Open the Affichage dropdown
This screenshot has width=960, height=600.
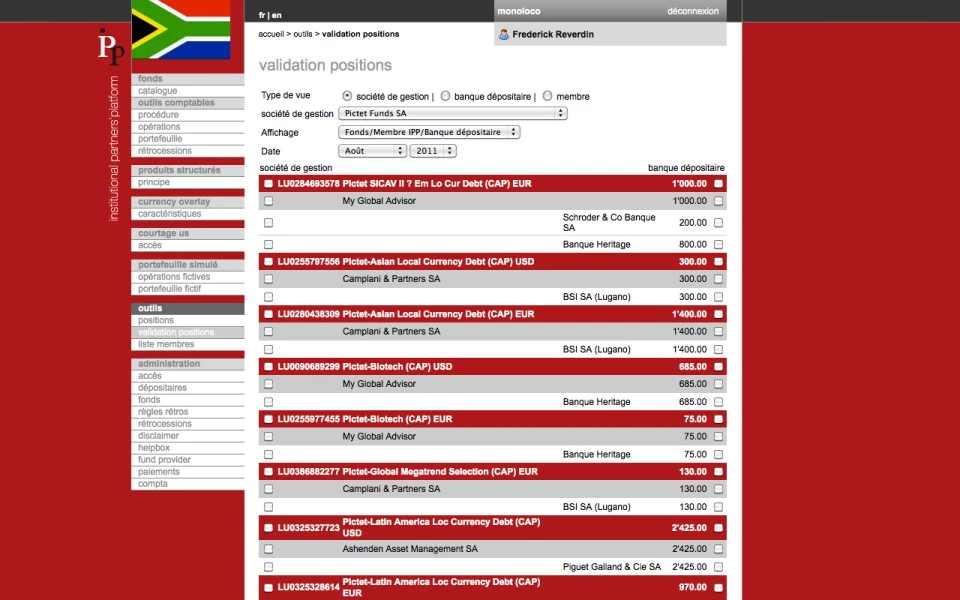click(429, 132)
